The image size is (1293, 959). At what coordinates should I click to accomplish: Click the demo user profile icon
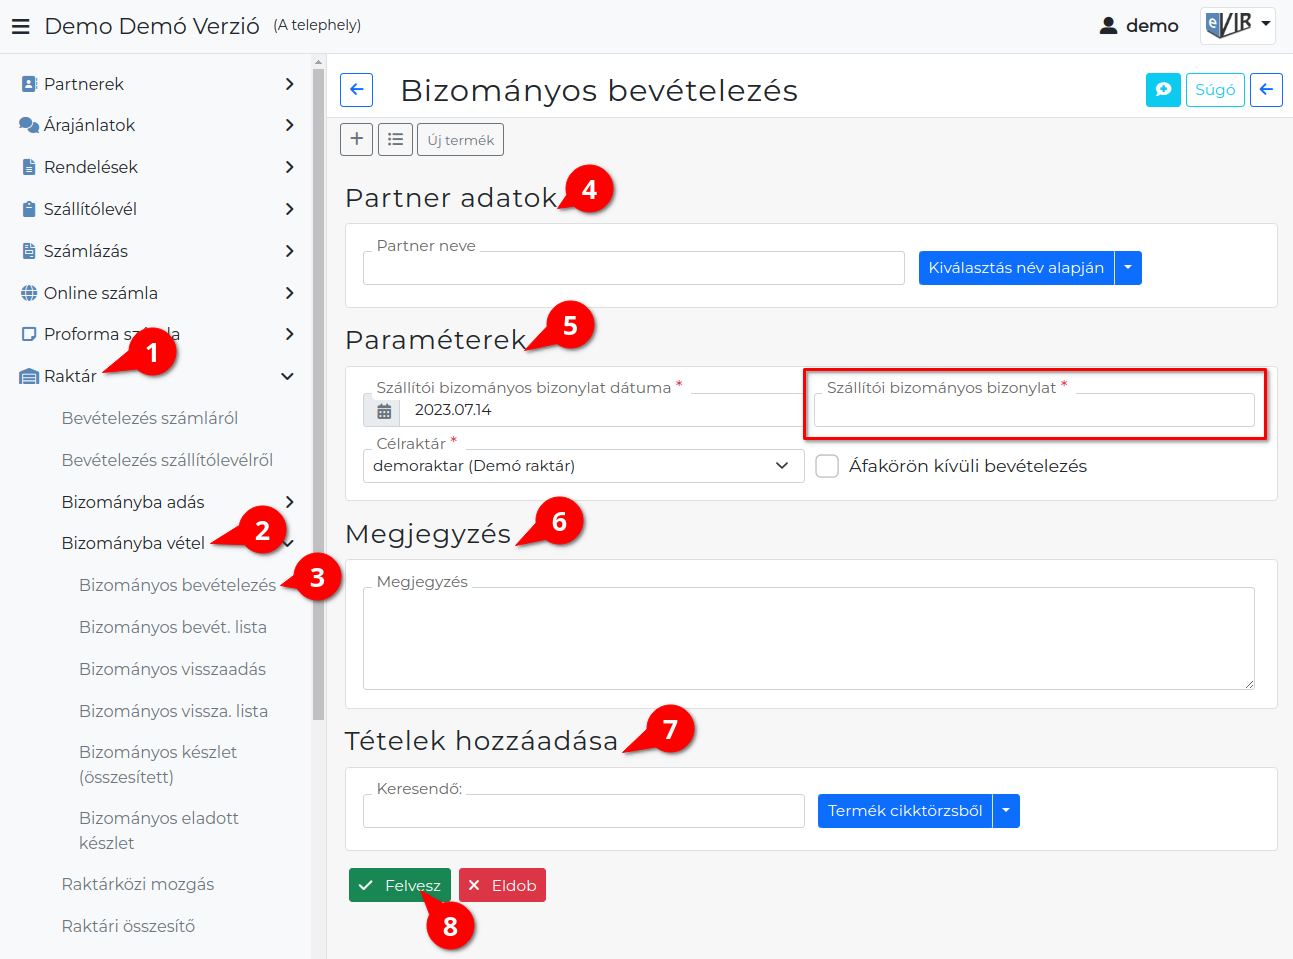[1108, 26]
